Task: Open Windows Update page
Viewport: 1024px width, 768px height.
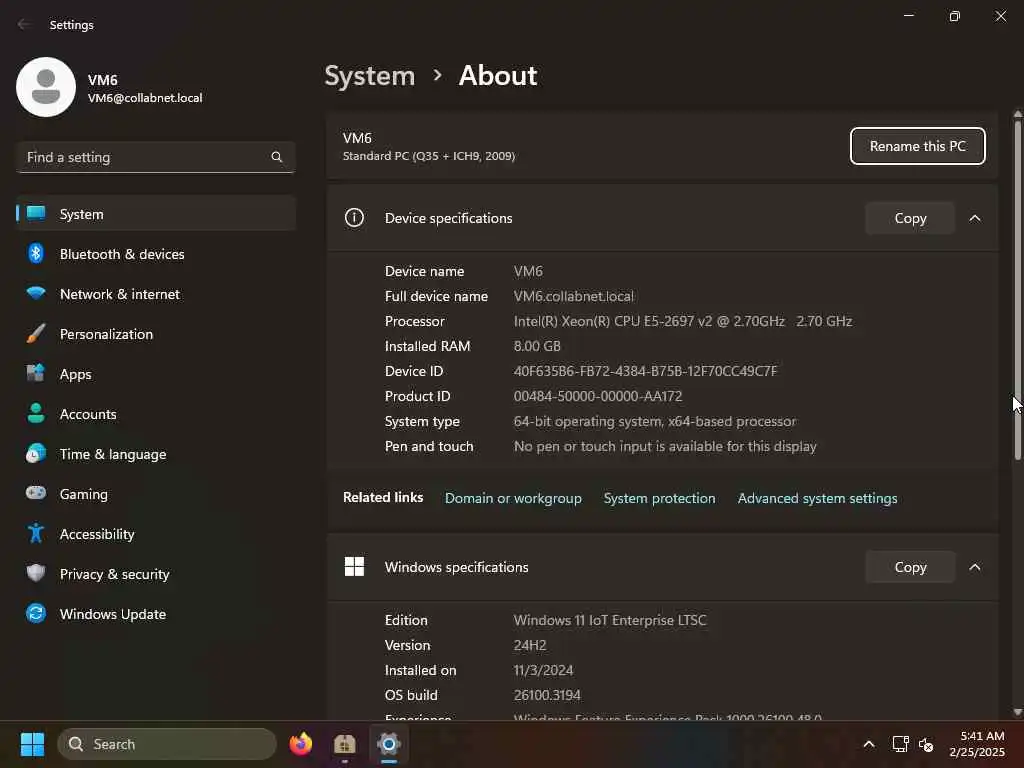Action: coord(156,614)
